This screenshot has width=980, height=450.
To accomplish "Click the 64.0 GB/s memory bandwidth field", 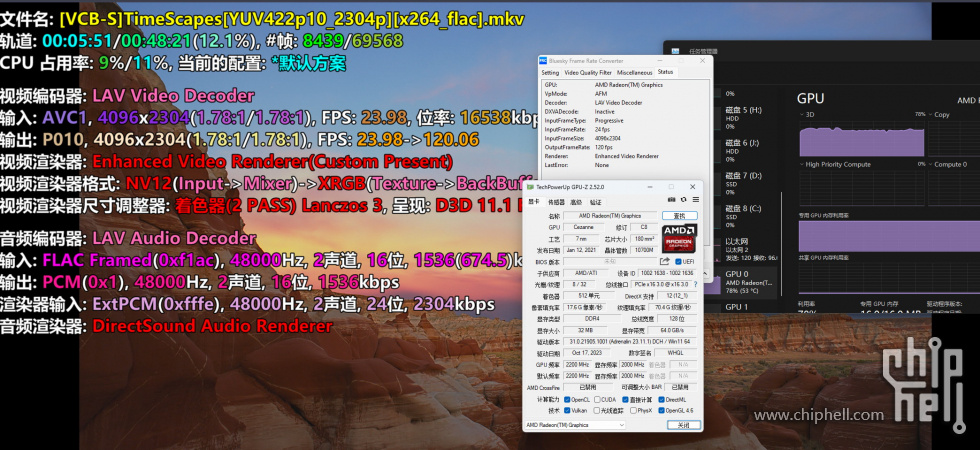I will pos(672,330).
